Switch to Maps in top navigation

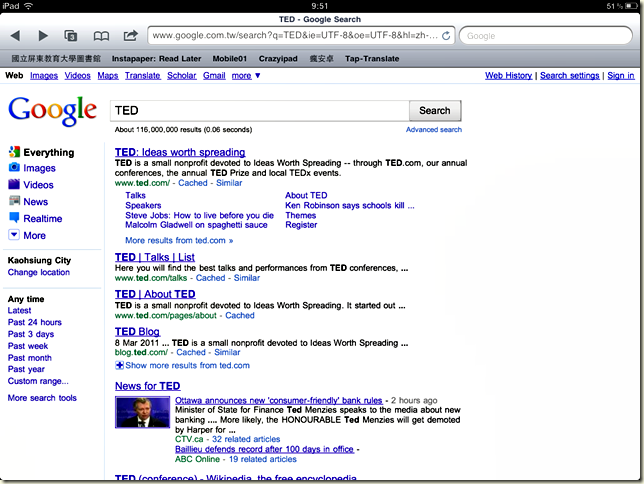[108, 76]
